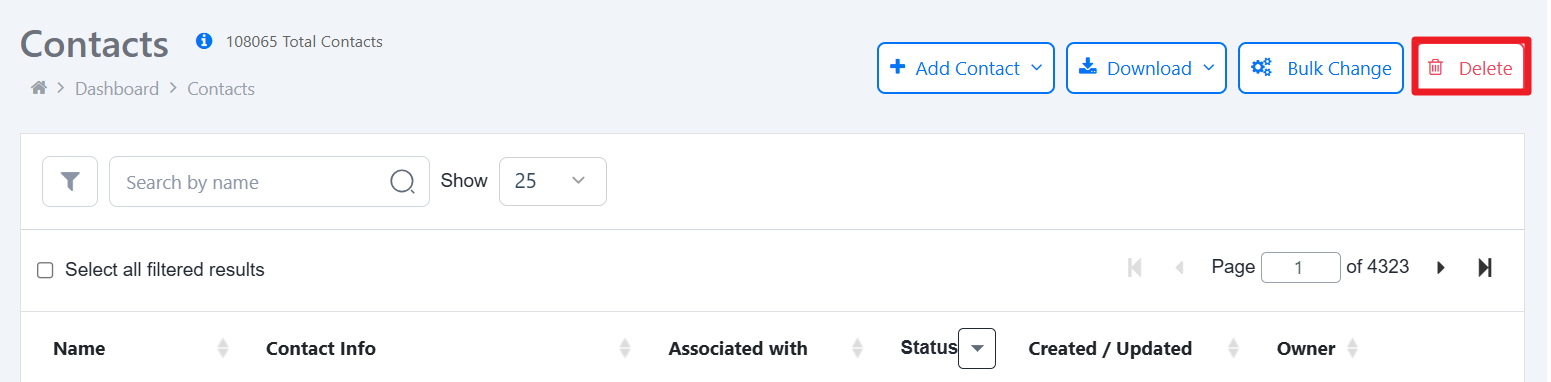Click the page number input box
This screenshot has width=1551, height=382.
pos(1301,267)
